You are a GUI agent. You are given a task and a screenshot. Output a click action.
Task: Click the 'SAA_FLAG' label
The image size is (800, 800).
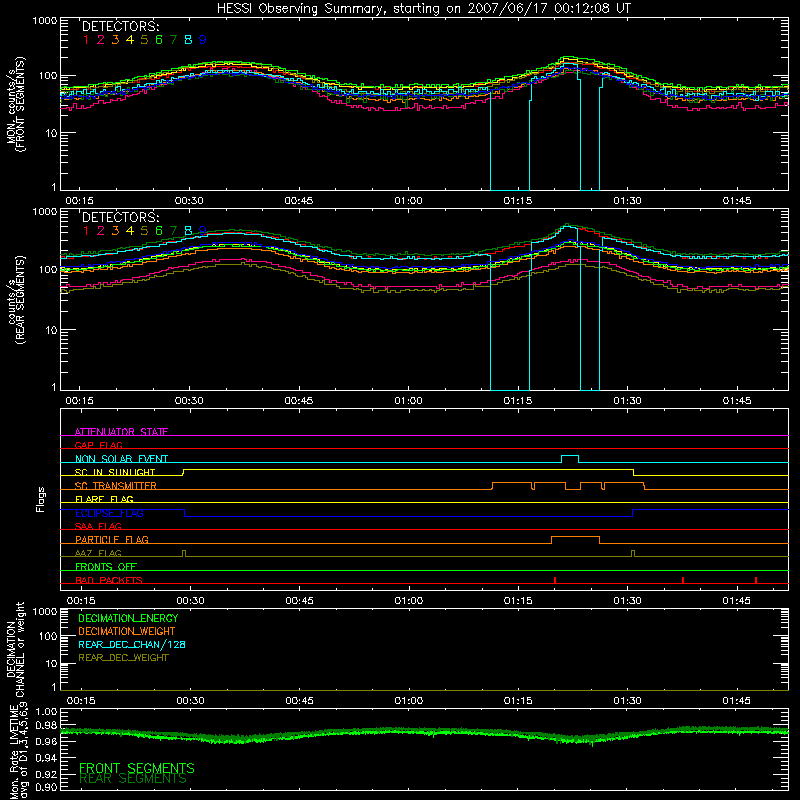(x=98, y=527)
